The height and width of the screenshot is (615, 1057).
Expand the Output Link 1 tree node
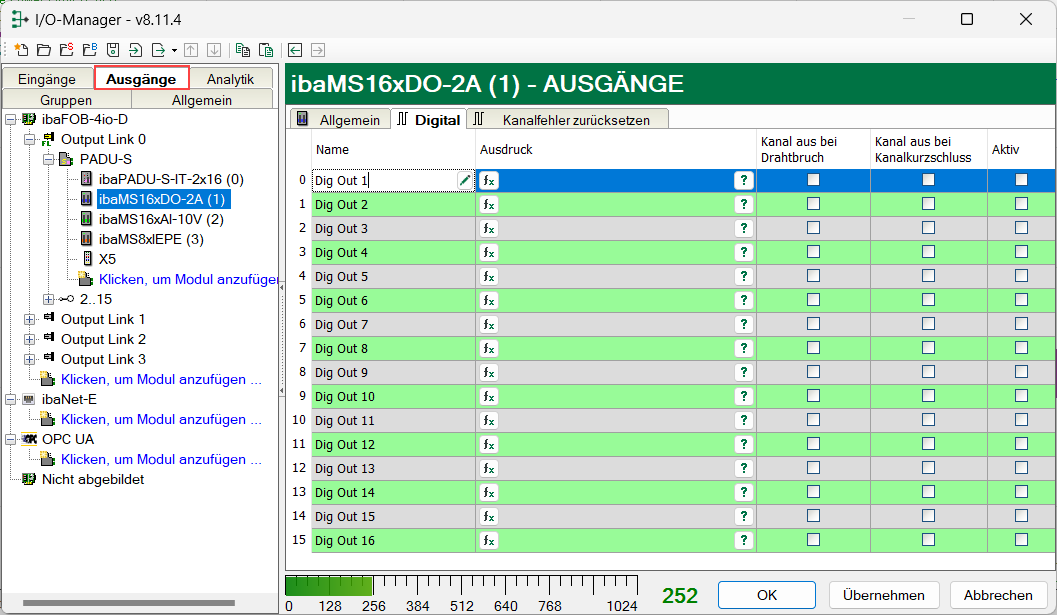(x=29, y=319)
